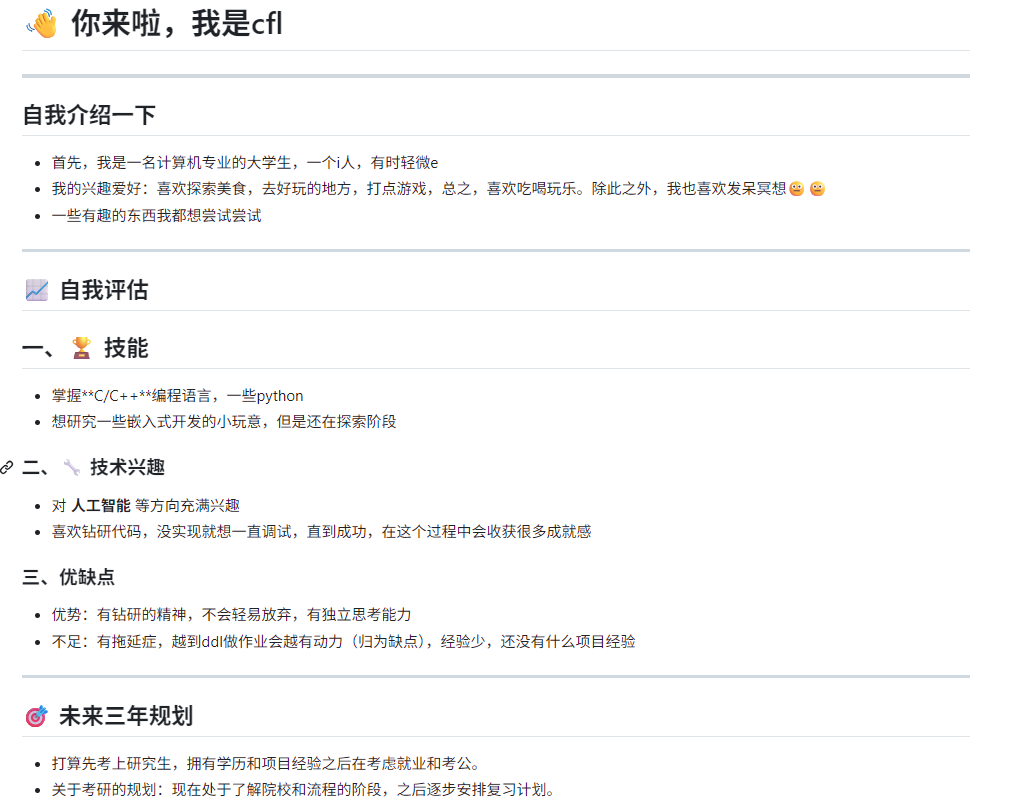This screenshot has width=1034, height=806.
Task: Click the dart emoji beside 未来三年规划
Action: (36, 715)
